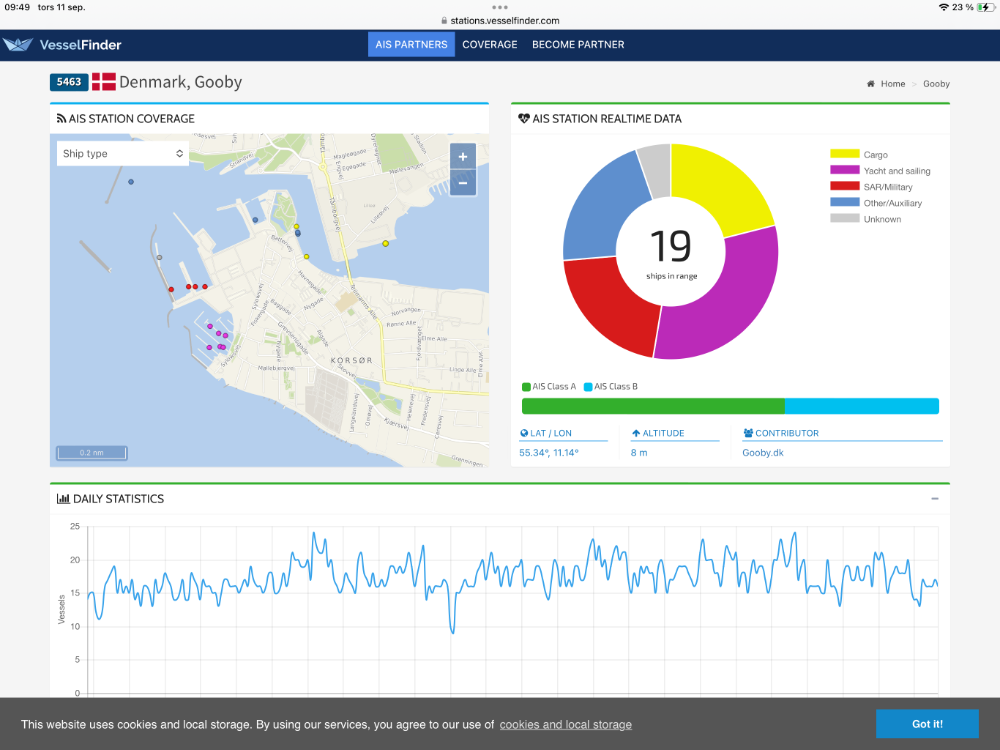Open the Gooby.dk contributor link
1000x750 pixels.
tap(763, 453)
